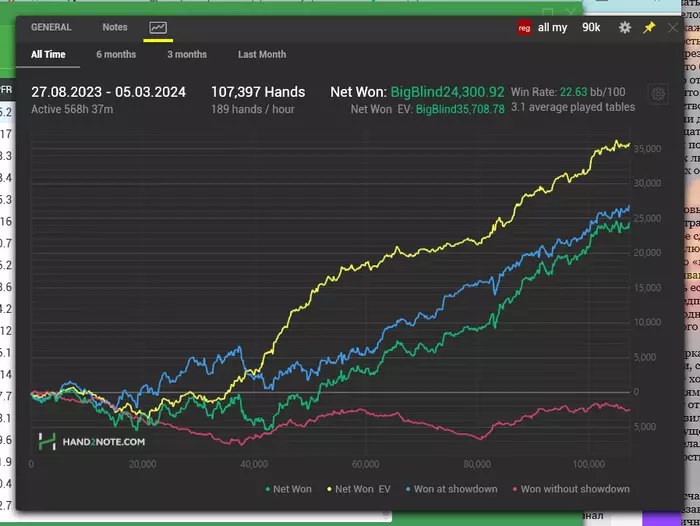Click the HAND2NOTE.COM logo link
The width and height of the screenshot is (700, 526).
point(92,442)
